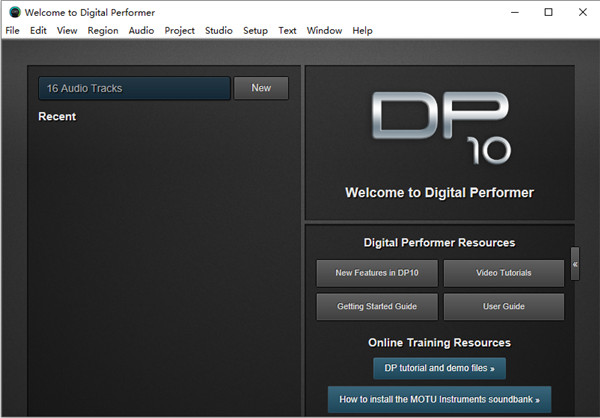Click the DP 10 logo
The height and width of the screenshot is (418, 600).
[441, 128]
